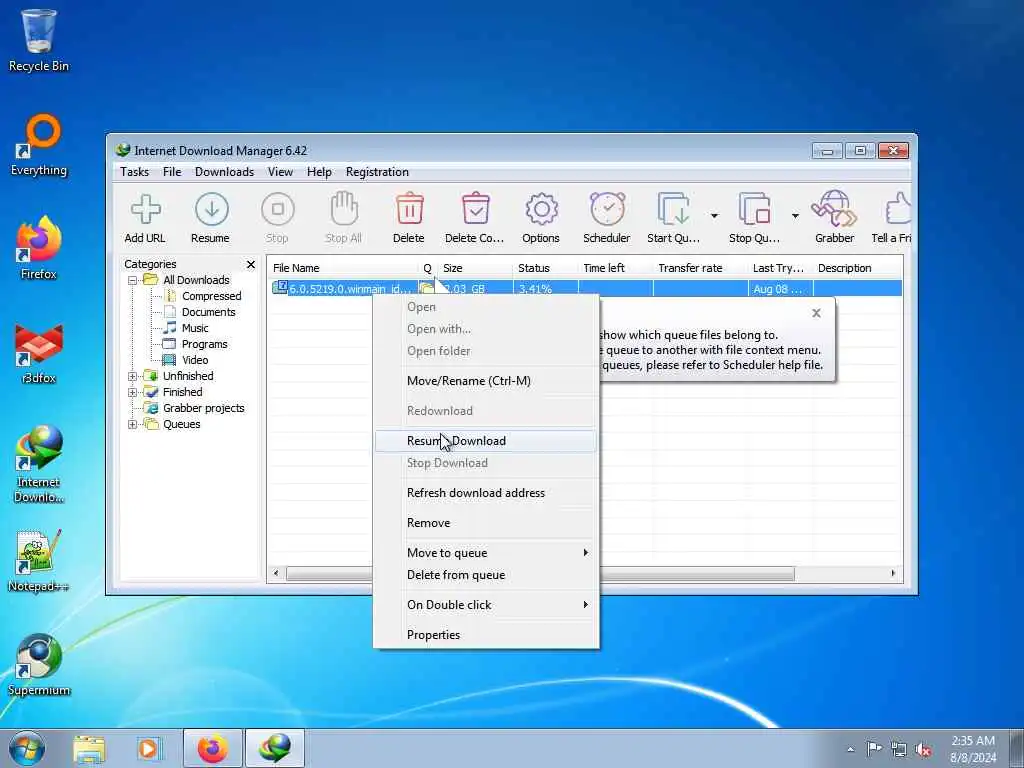Open Internet Download Manager desktop shortcut
The width and height of the screenshot is (1024, 768).
point(39,448)
